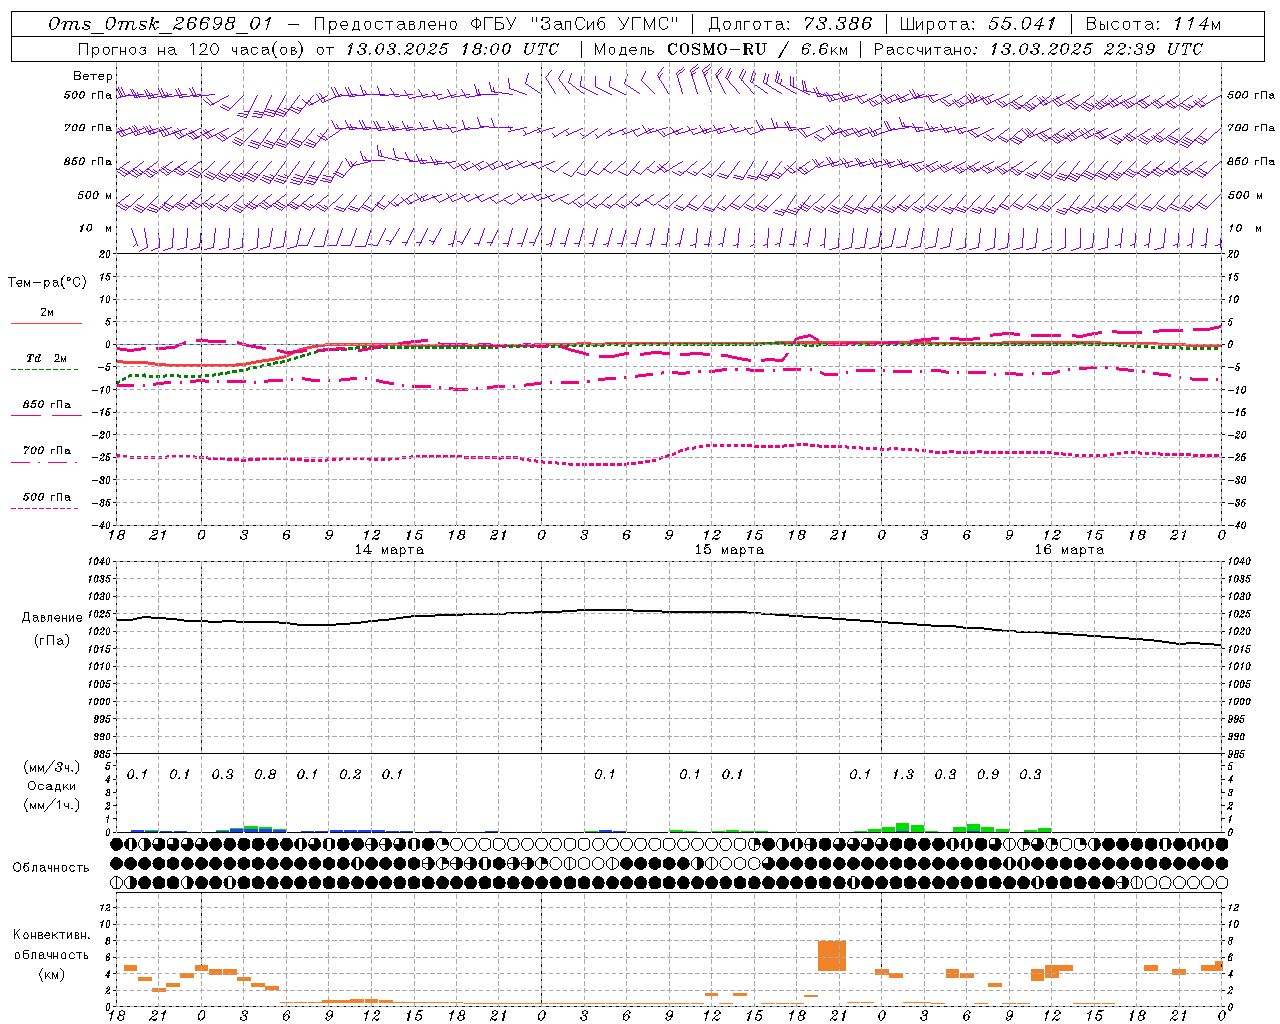Image resolution: width=1280 pixels, height=1024 pixels.
Task: Select the 2м temperature legend entry
Action: [x=47, y=313]
